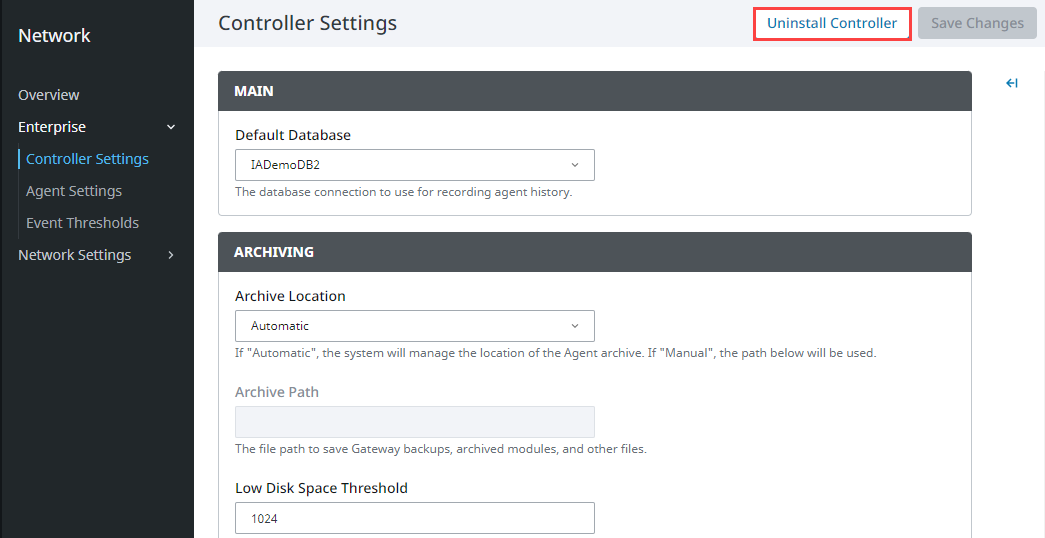Image resolution: width=1045 pixels, height=538 pixels.
Task: Click the Archive Location dropdown chevron arrow
Action: click(575, 326)
